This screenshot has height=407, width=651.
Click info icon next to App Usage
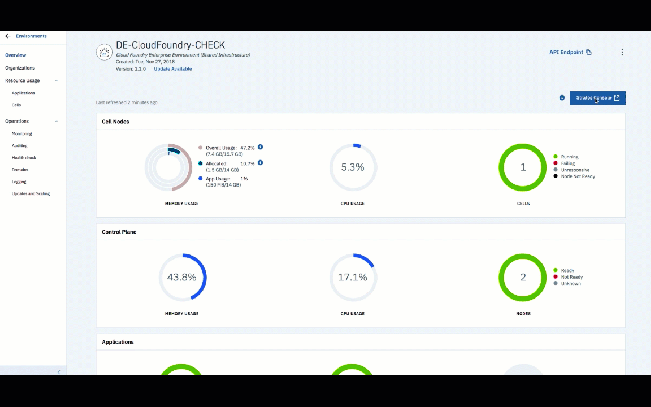260,178
